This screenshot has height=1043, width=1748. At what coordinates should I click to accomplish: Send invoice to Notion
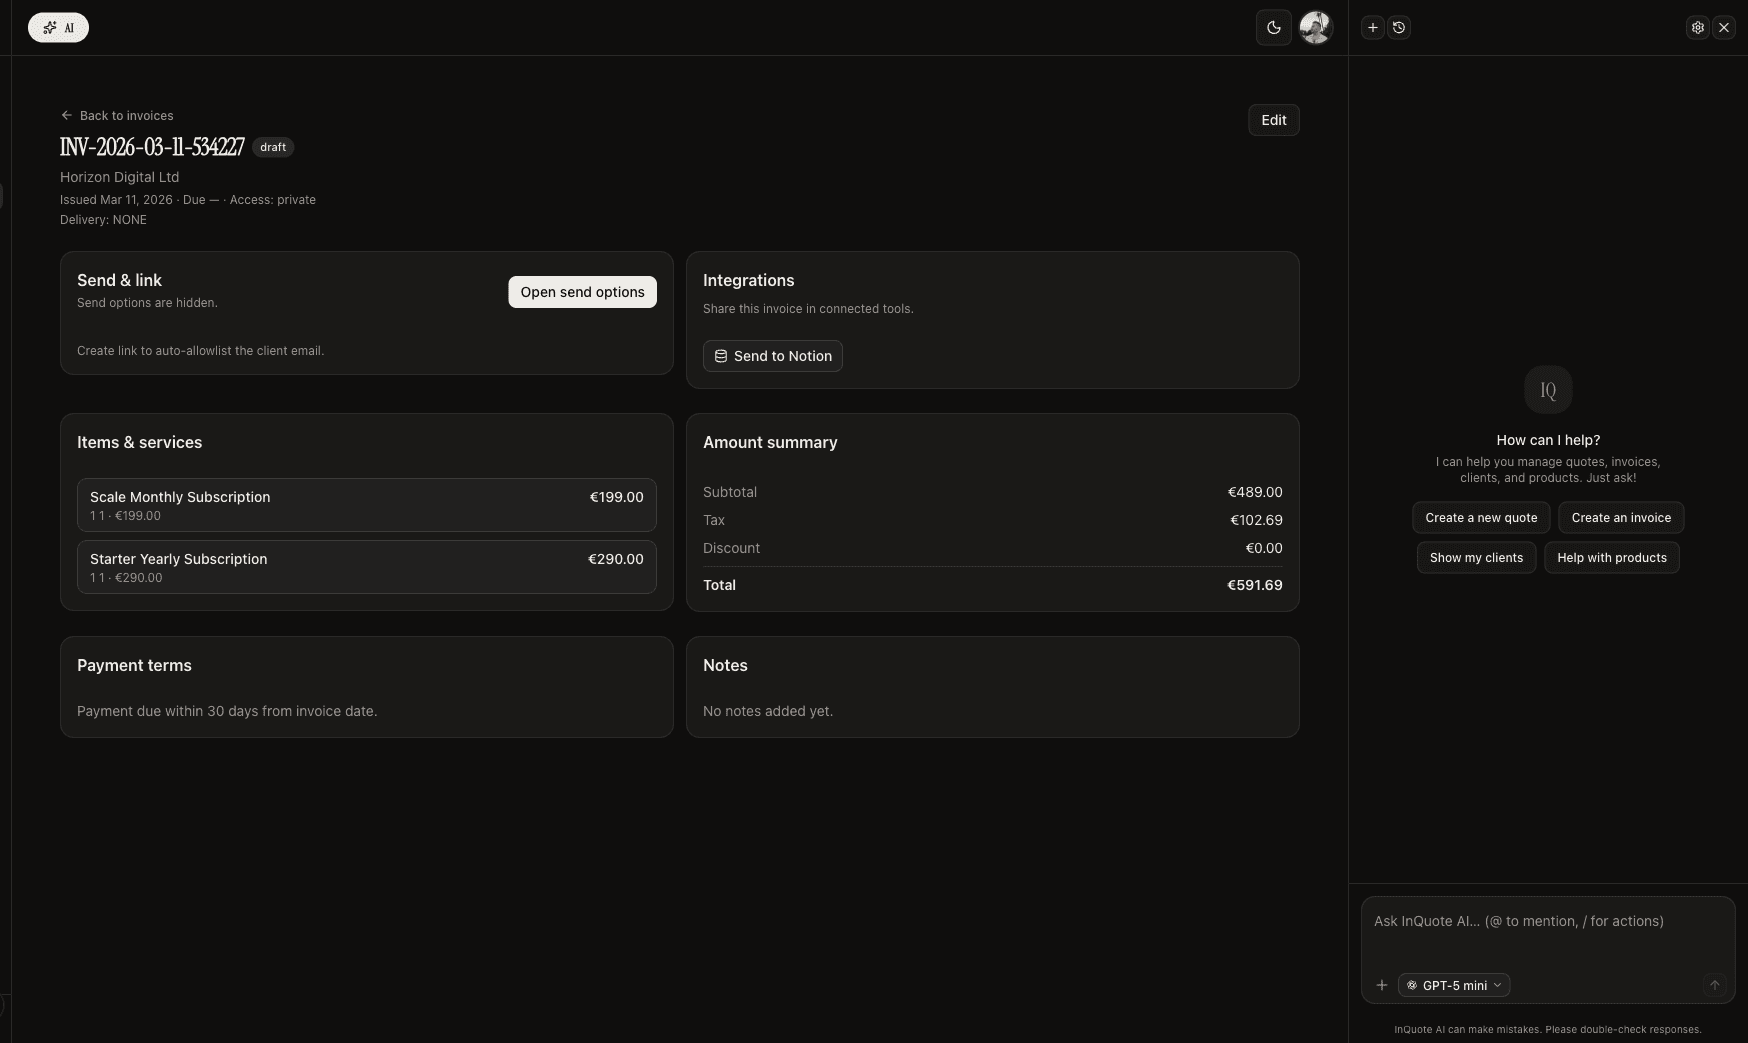coord(772,356)
